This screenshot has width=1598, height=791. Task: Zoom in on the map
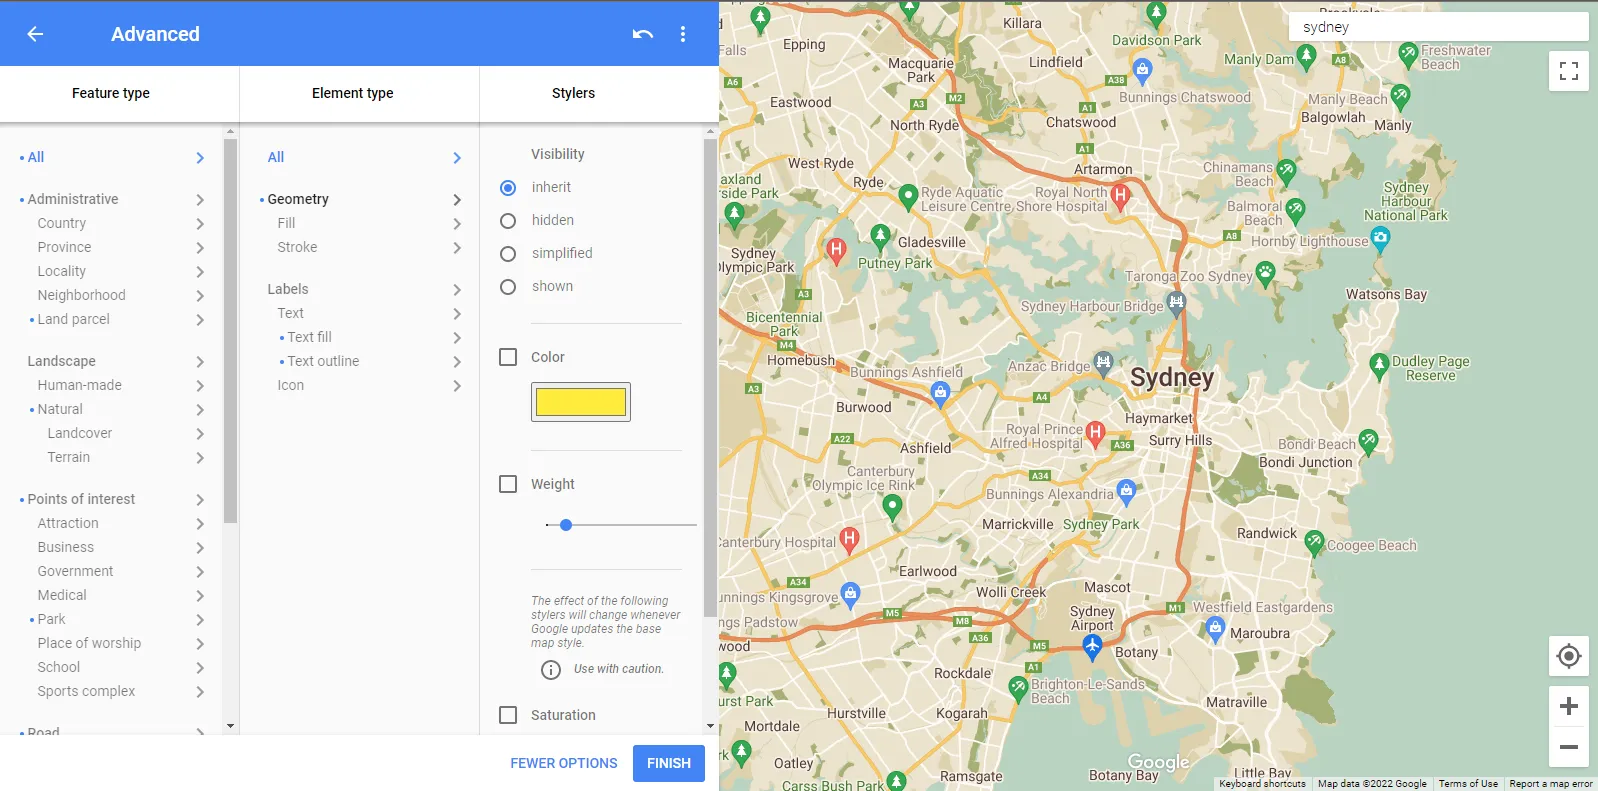click(x=1568, y=706)
